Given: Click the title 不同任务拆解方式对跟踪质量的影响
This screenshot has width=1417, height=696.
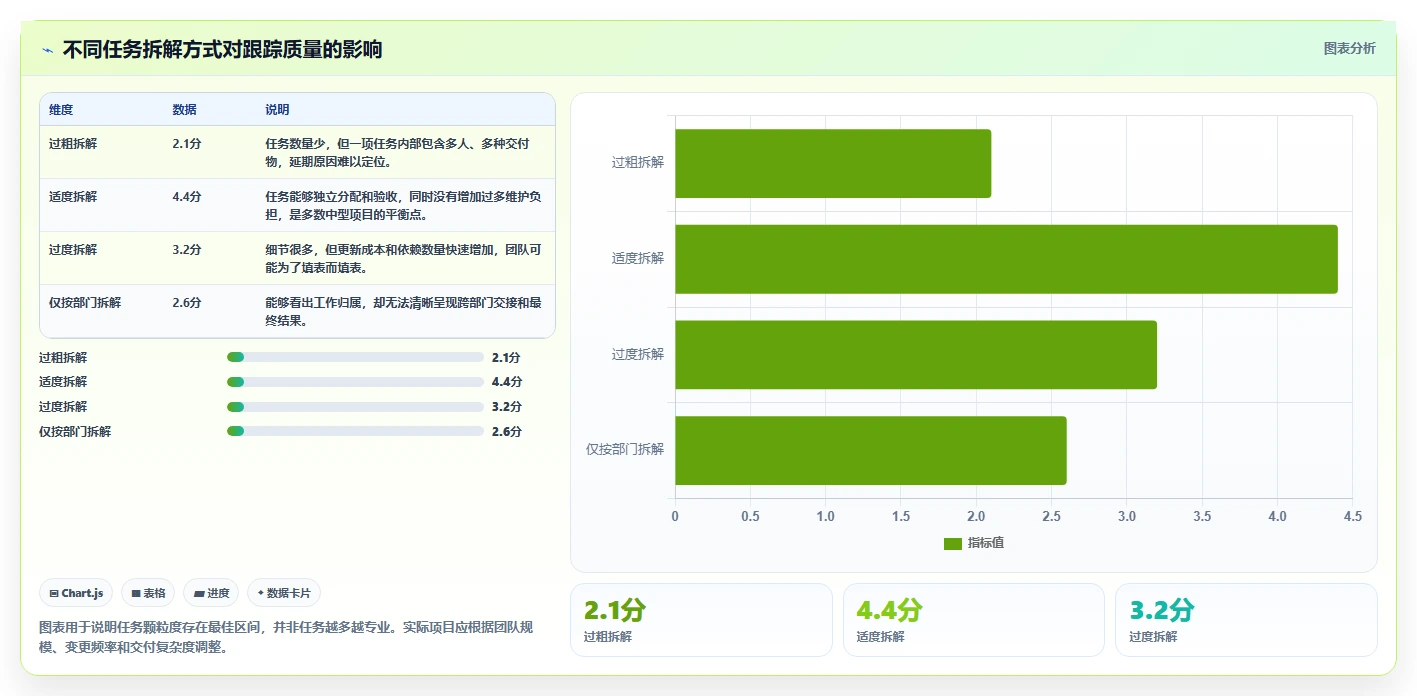Looking at the screenshot, I should point(222,50).
